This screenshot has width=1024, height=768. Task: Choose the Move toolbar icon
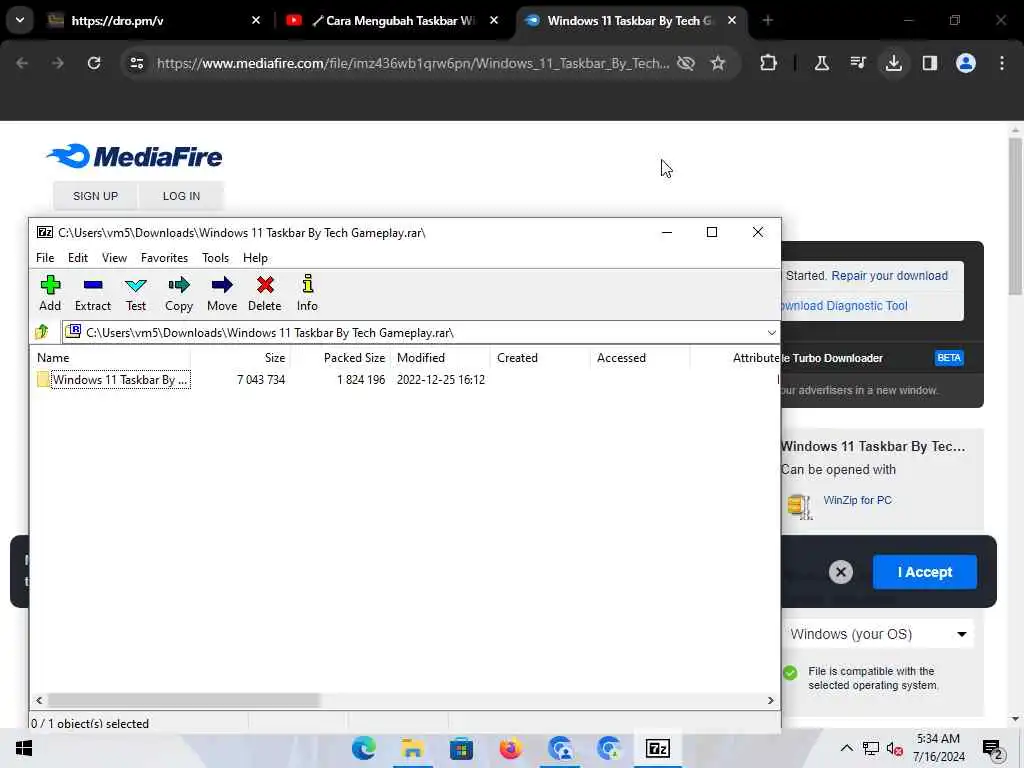pyautogui.click(x=222, y=293)
